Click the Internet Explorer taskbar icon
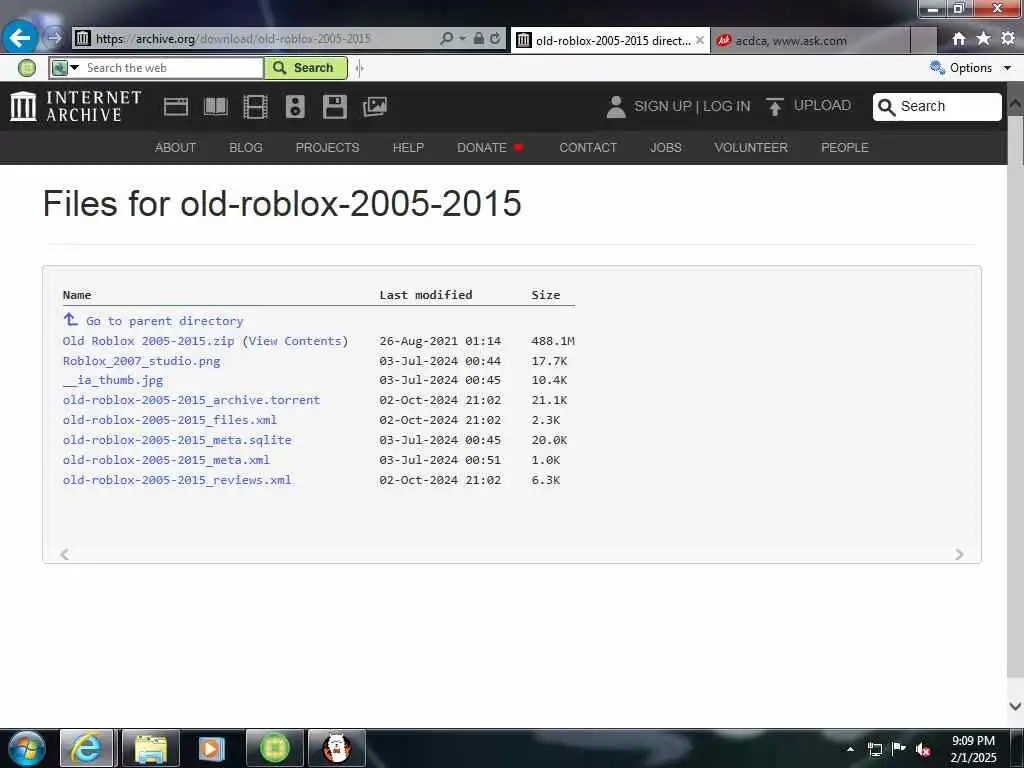This screenshot has width=1024, height=768. (87, 748)
